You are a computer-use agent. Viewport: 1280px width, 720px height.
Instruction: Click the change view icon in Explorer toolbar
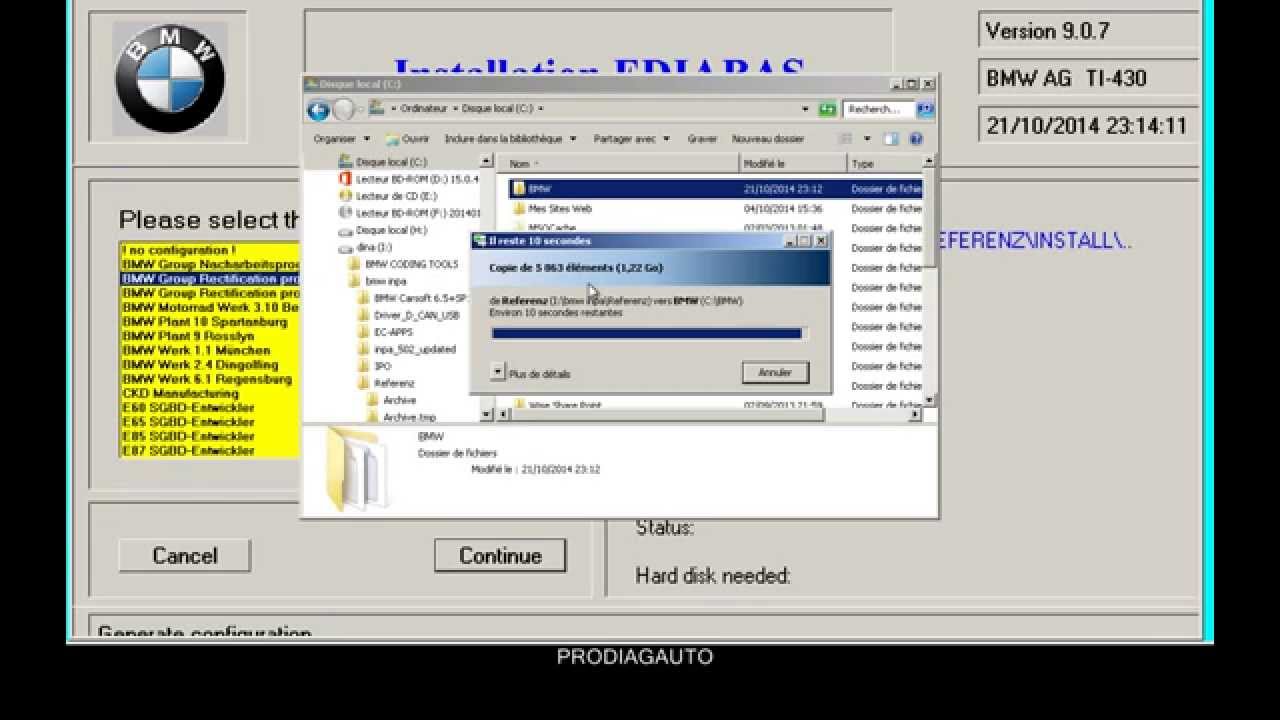coord(846,139)
